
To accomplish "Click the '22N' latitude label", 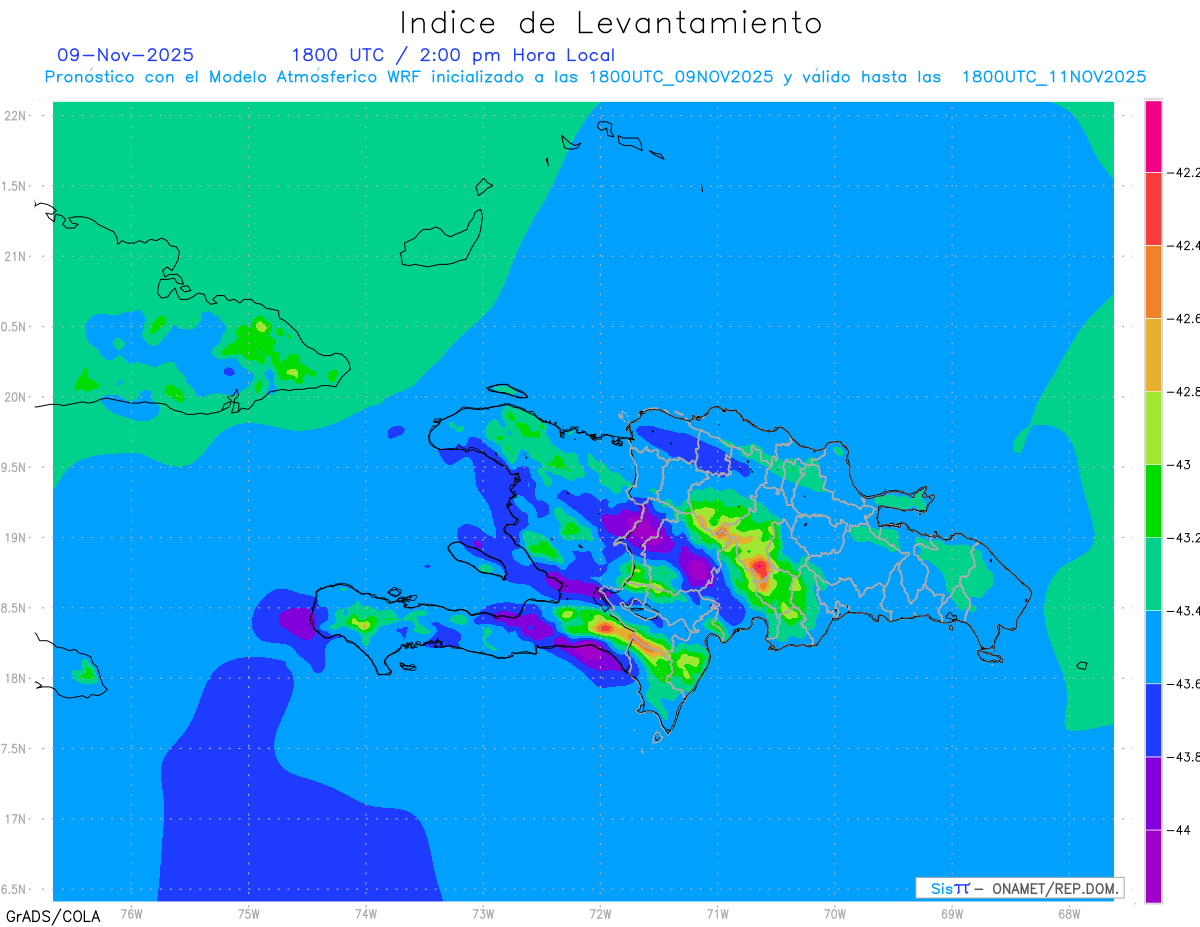I will pyautogui.click(x=15, y=116).
